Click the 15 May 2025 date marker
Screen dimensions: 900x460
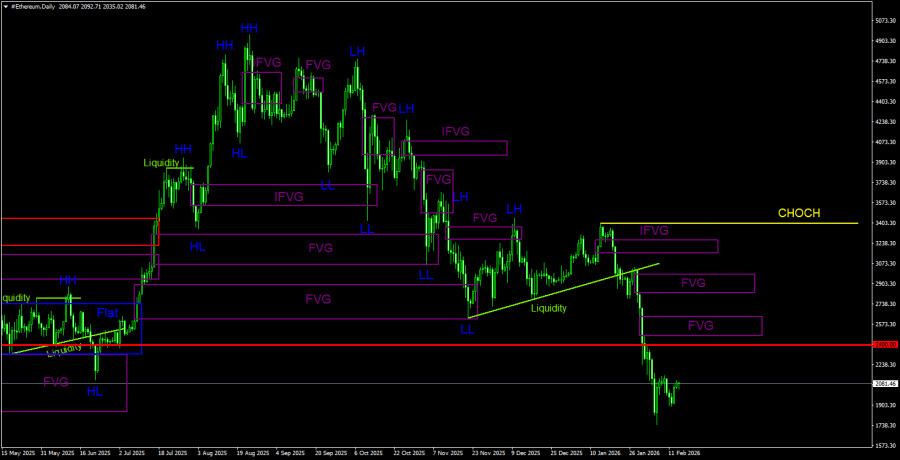(19, 453)
